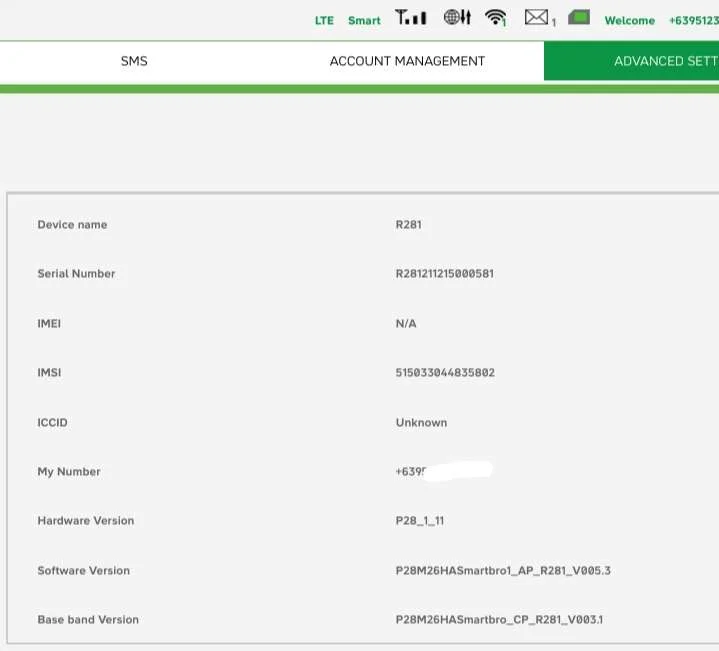The image size is (719, 651).
Task: Click the signal strength bars icon
Action: [x=411, y=17]
